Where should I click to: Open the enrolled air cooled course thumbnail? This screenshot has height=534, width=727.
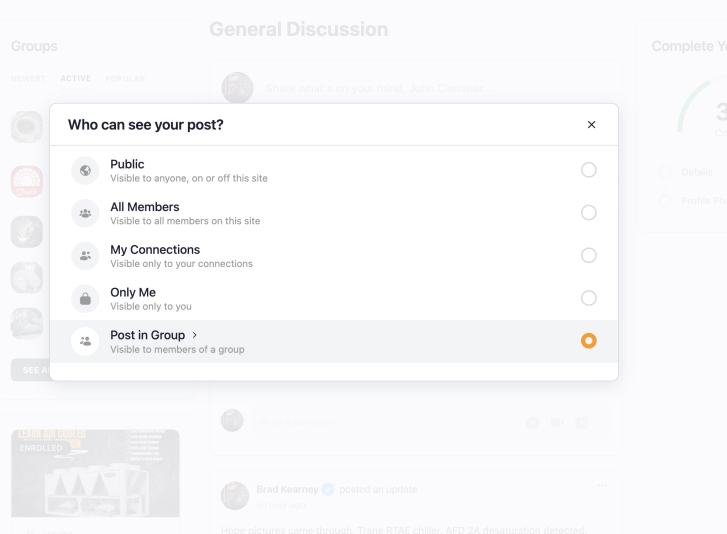pos(96,473)
